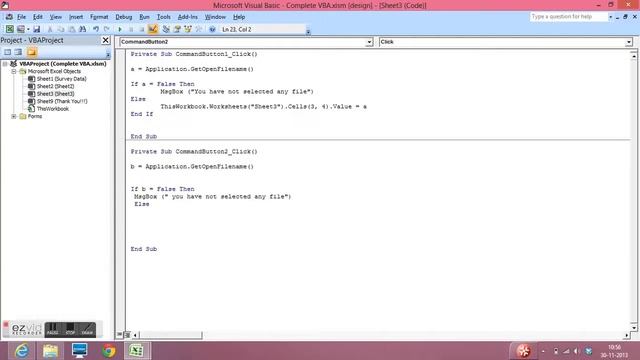
Task: Open the Format menu
Action: [99, 17]
